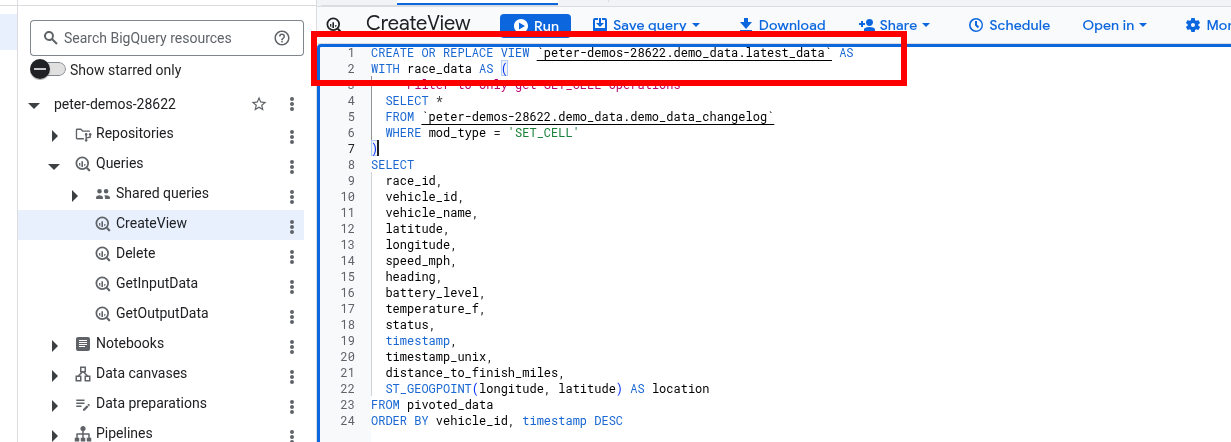Click 'vehicle_name,' on line 11

click(x=432, y=213)
